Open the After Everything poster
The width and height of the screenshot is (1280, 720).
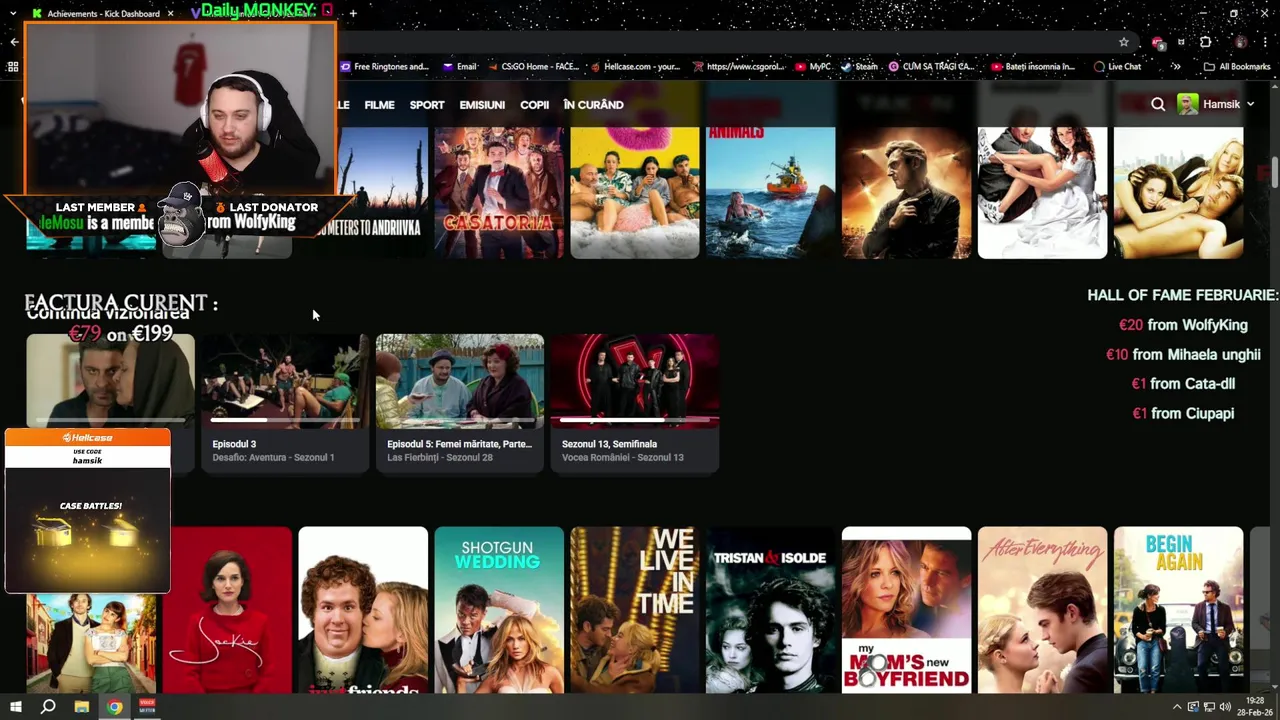[x=1042, y=610]
